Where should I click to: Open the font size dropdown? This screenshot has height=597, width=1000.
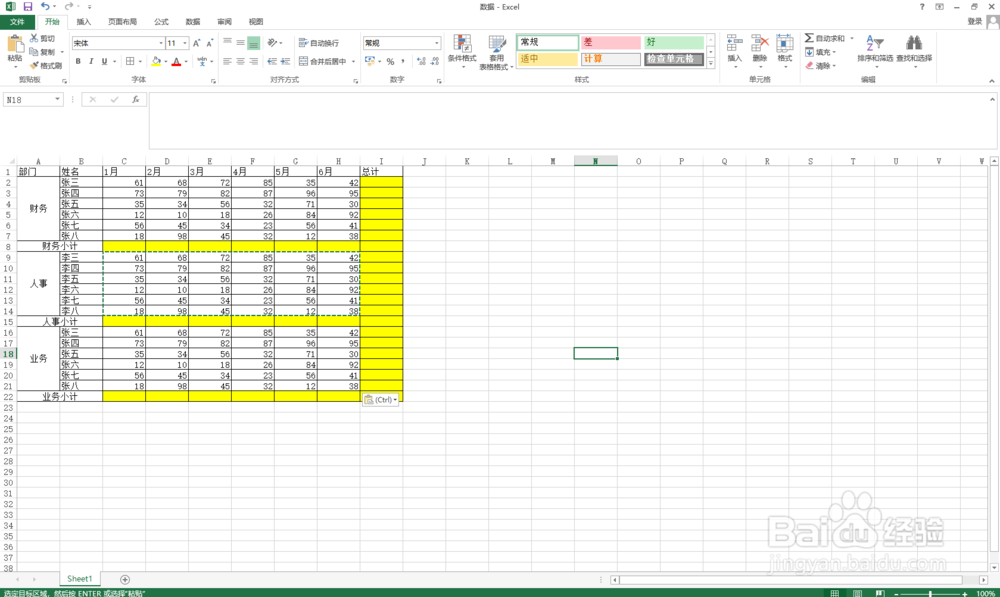[x=185, y=43]
